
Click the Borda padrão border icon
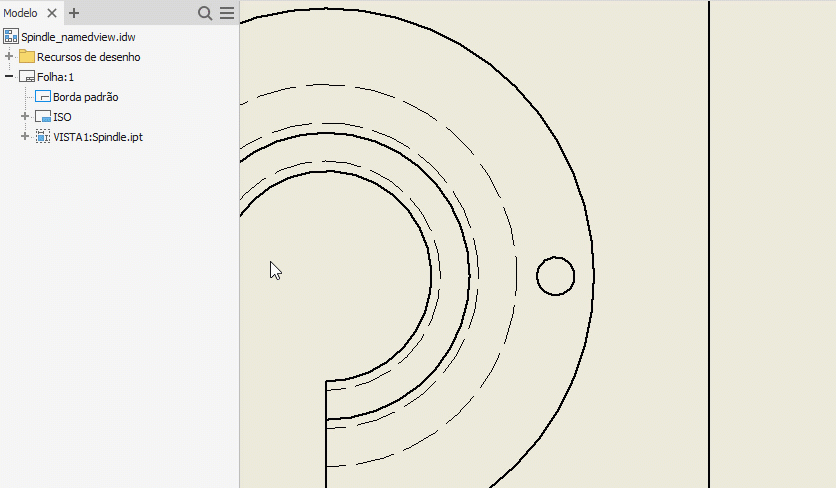pyautogui.click(x=43, y=97)
